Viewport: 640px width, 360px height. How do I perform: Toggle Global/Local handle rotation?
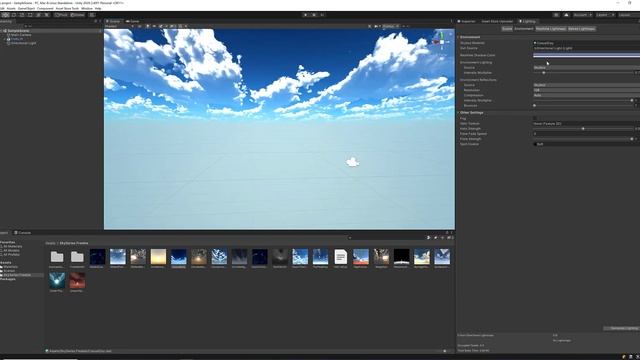click(x=78, y=15)
